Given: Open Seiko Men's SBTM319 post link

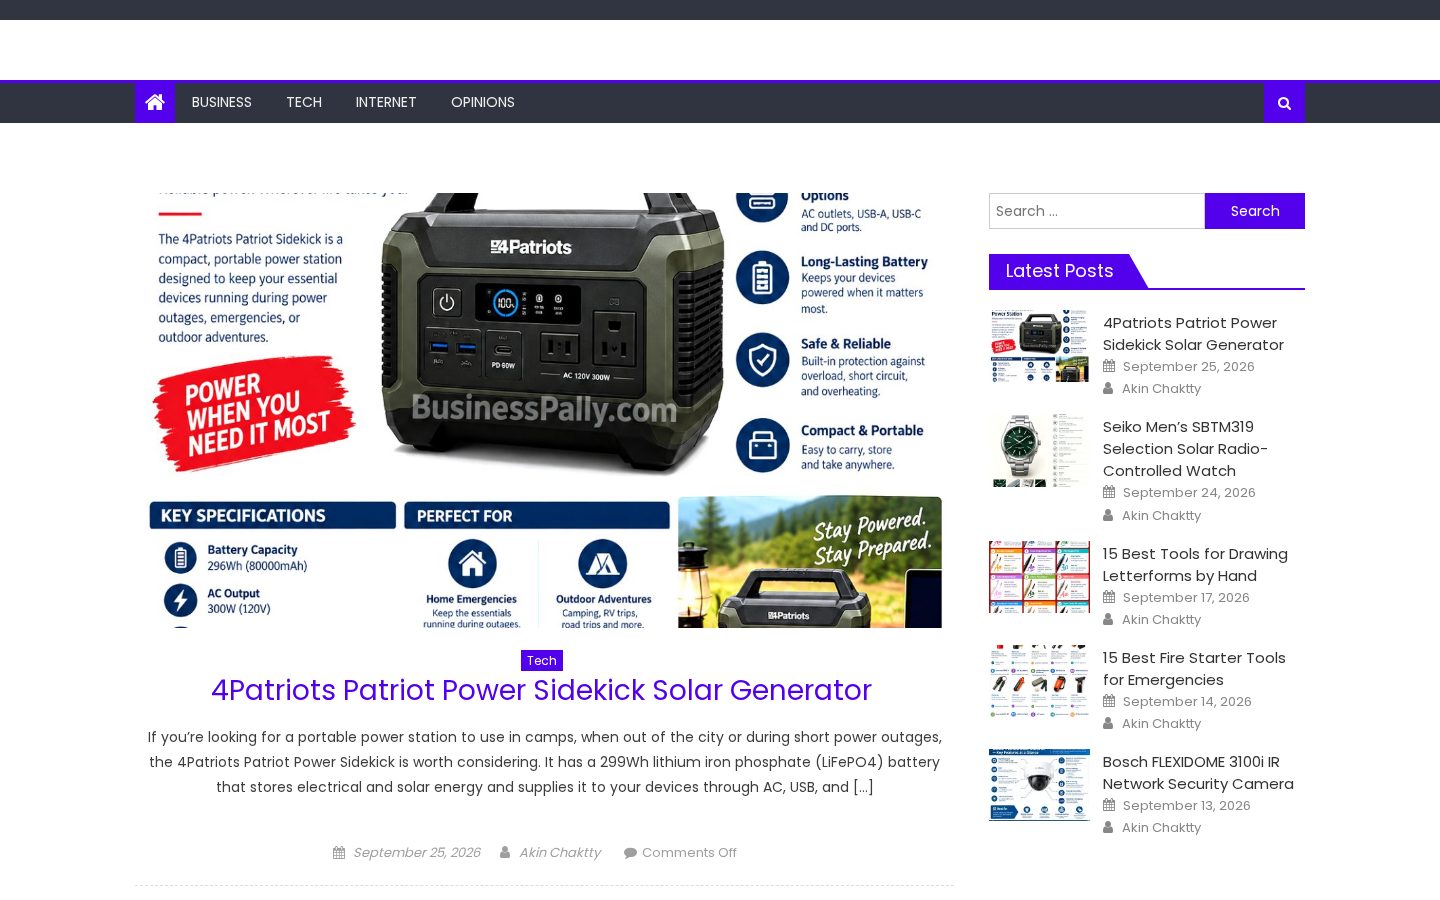Looking at the screenshot, I should pyautogui.click(x=1185, y=449).
